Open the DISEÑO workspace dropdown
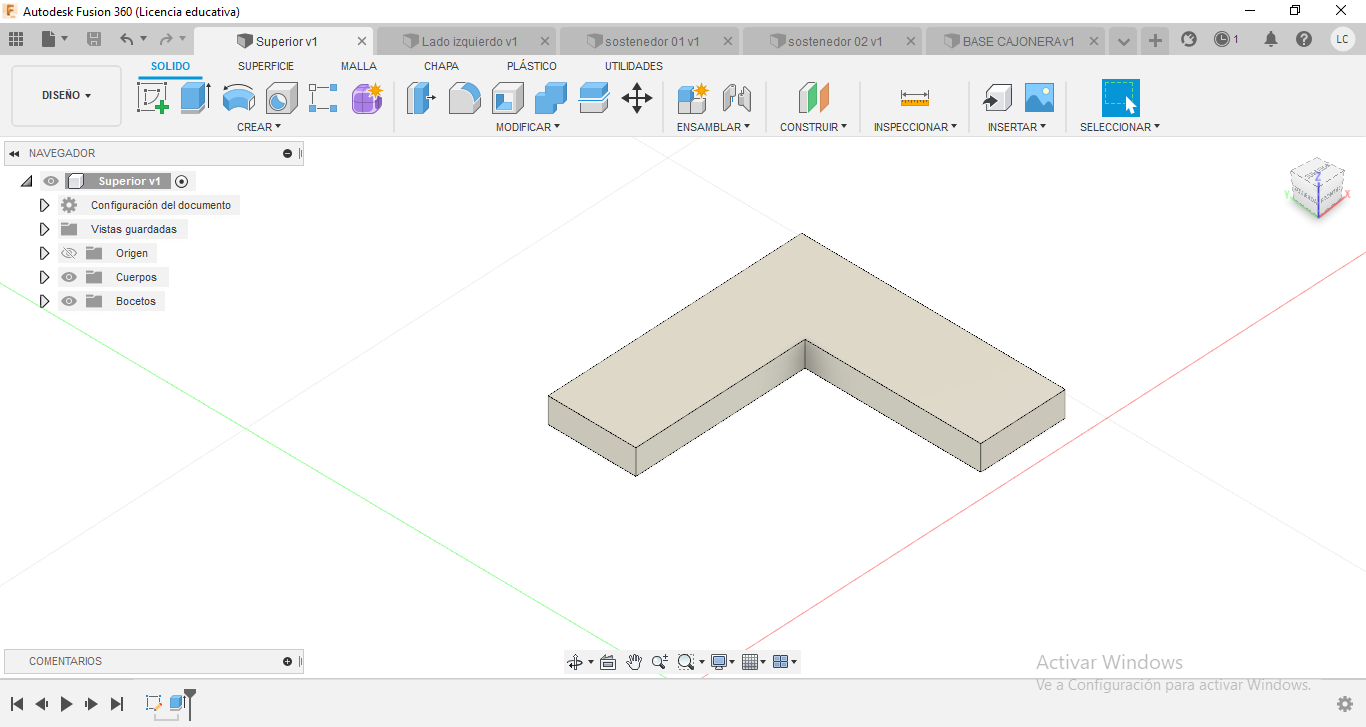Image resolution: width=1366 pixels, height=727 pixels. point(66,96)
